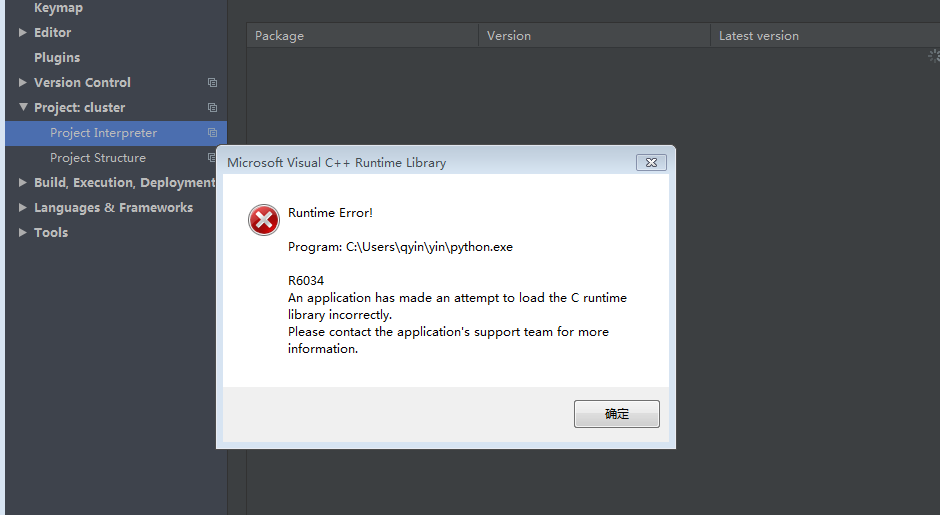Open the Plugins settings page
940x515 pixels.
pos(57,58)
